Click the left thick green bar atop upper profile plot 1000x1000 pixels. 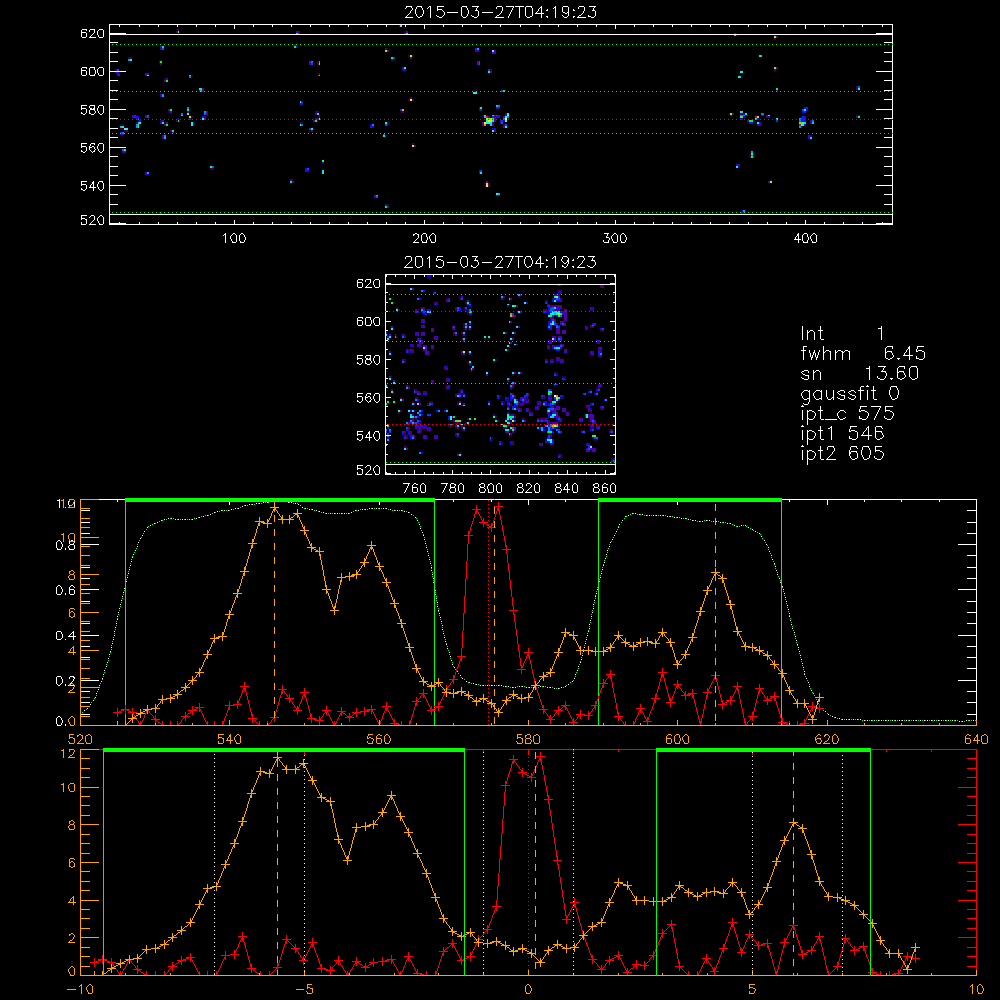(x=280, y=501)
